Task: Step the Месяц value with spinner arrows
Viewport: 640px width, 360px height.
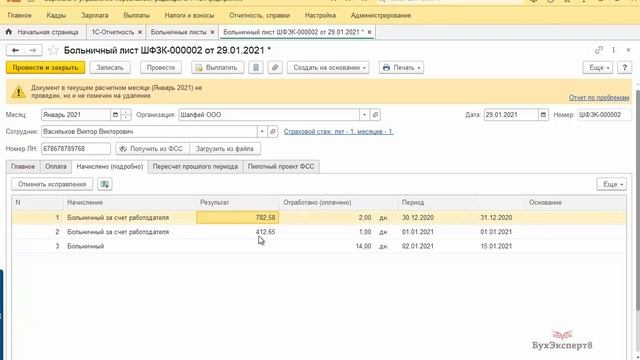Action: click(x=126, y=115)
